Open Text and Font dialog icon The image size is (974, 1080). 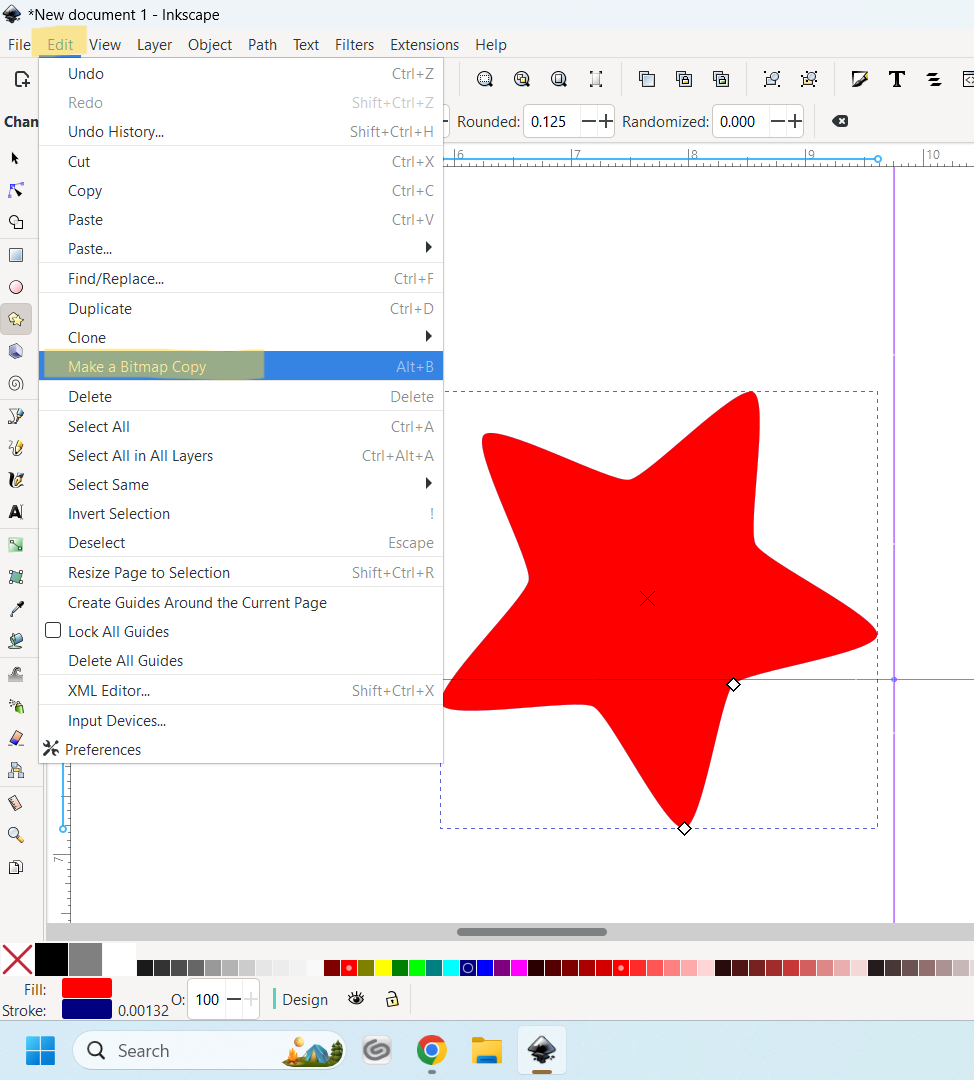(897, 79)
